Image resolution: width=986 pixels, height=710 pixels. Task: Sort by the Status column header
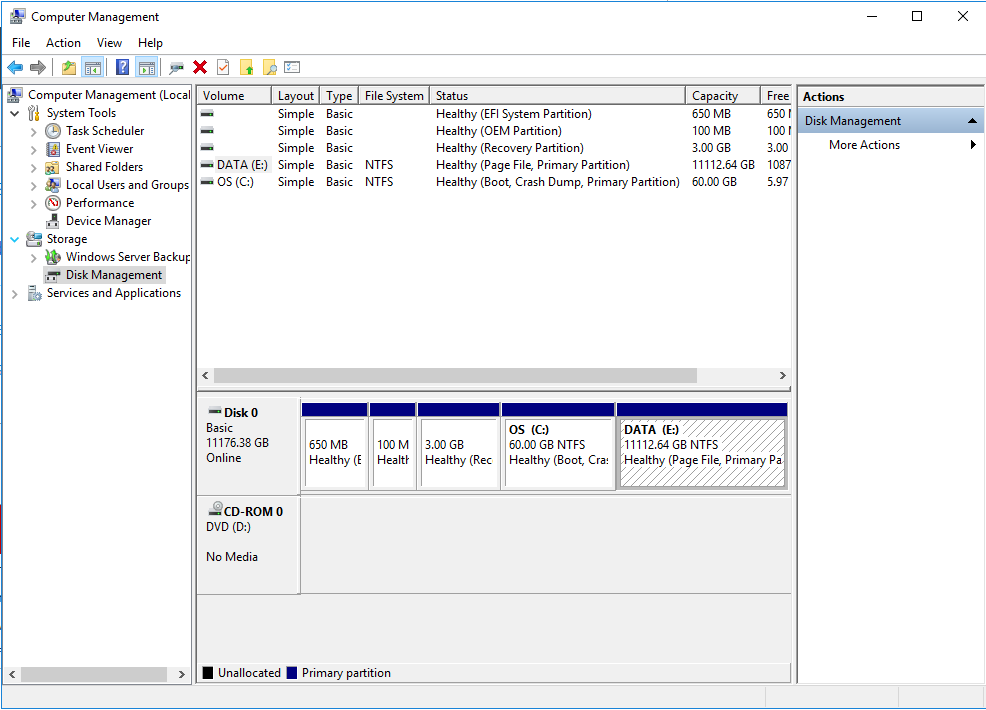click(x=558, y=96)
